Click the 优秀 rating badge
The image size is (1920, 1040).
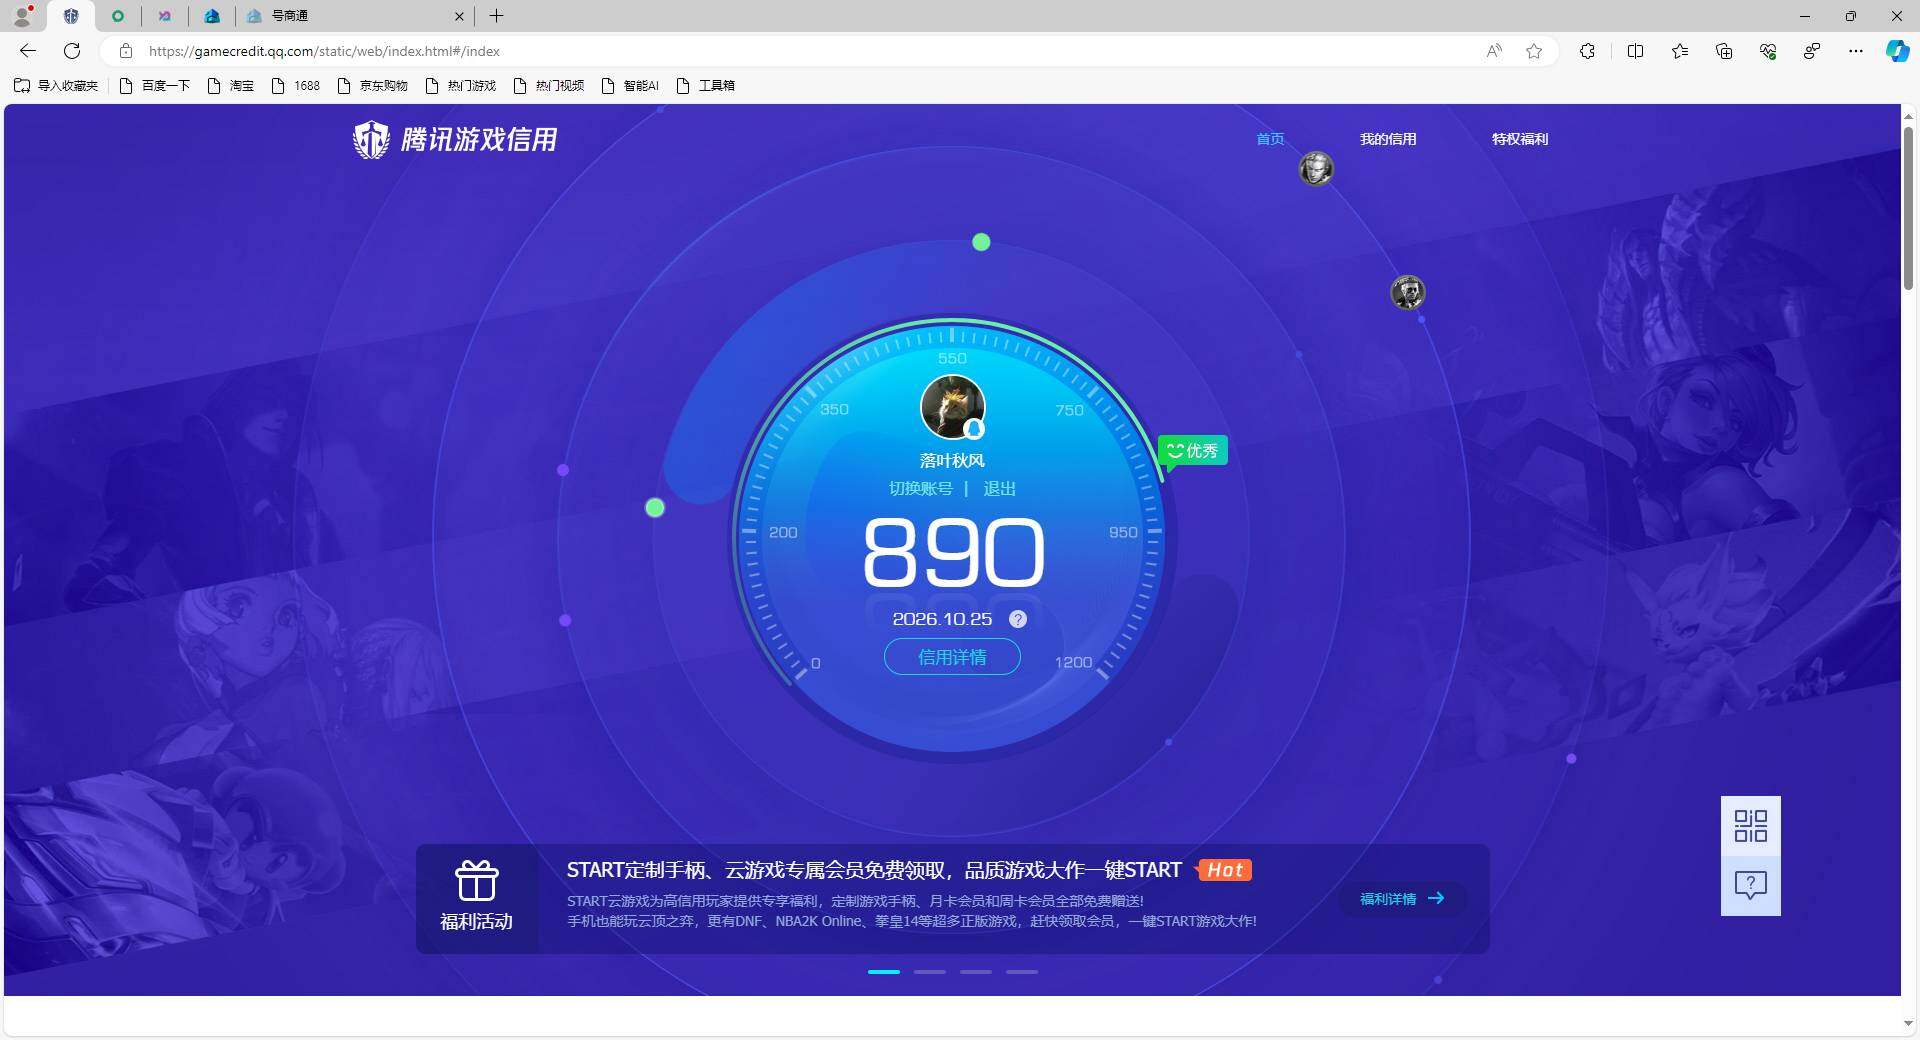pyautogui.click(x=1193, y=451)
